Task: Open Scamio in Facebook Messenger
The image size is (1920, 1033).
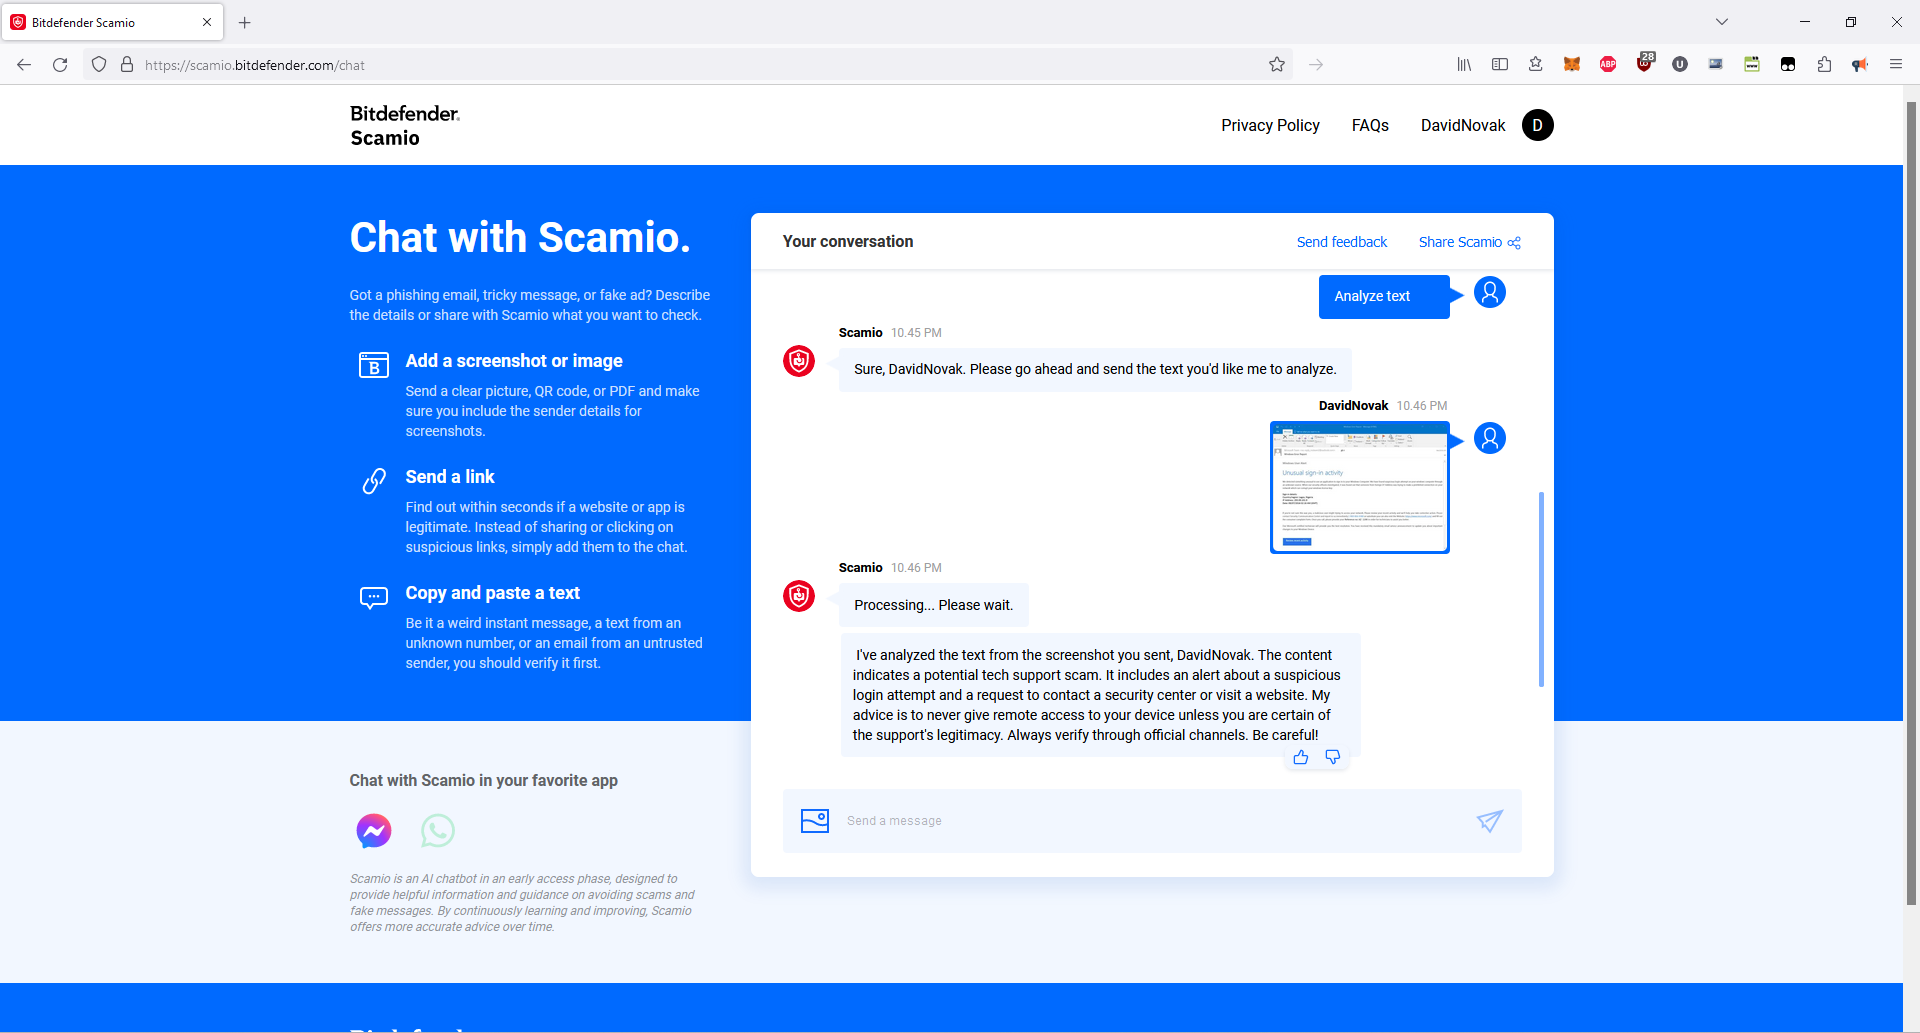Action: [x=374, y=831]
